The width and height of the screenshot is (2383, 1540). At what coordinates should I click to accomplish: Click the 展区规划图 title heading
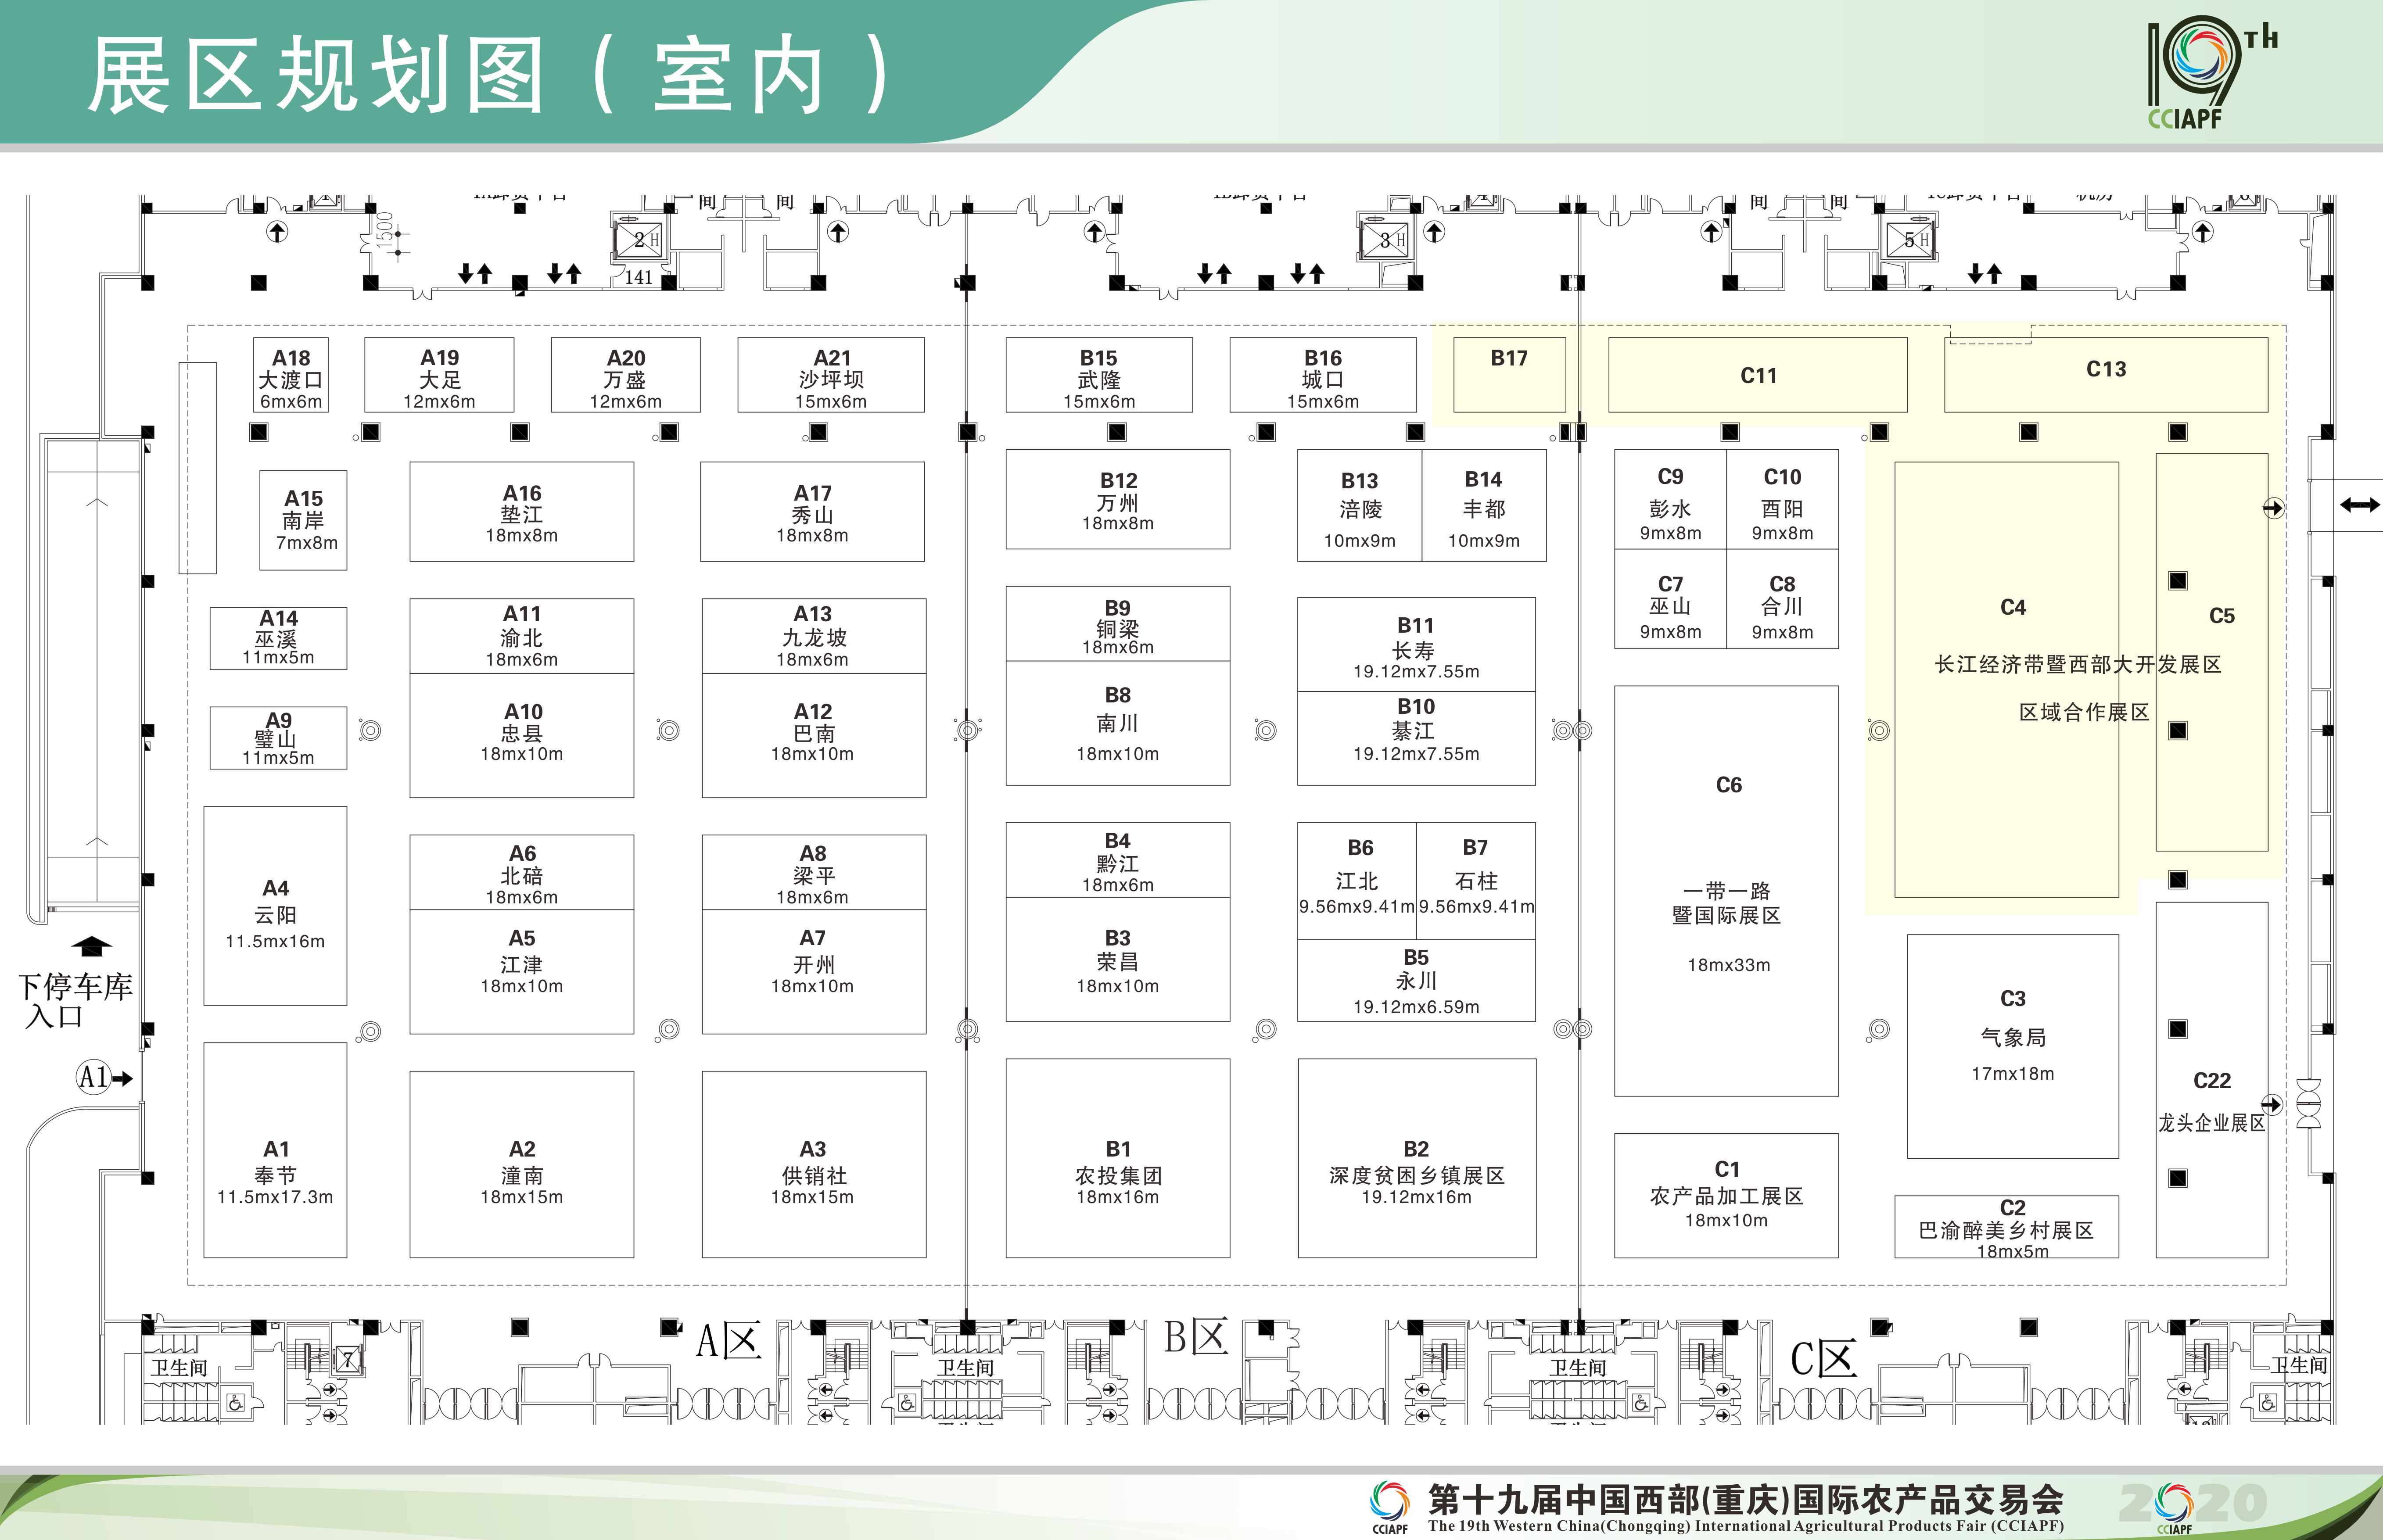(485, 75)
